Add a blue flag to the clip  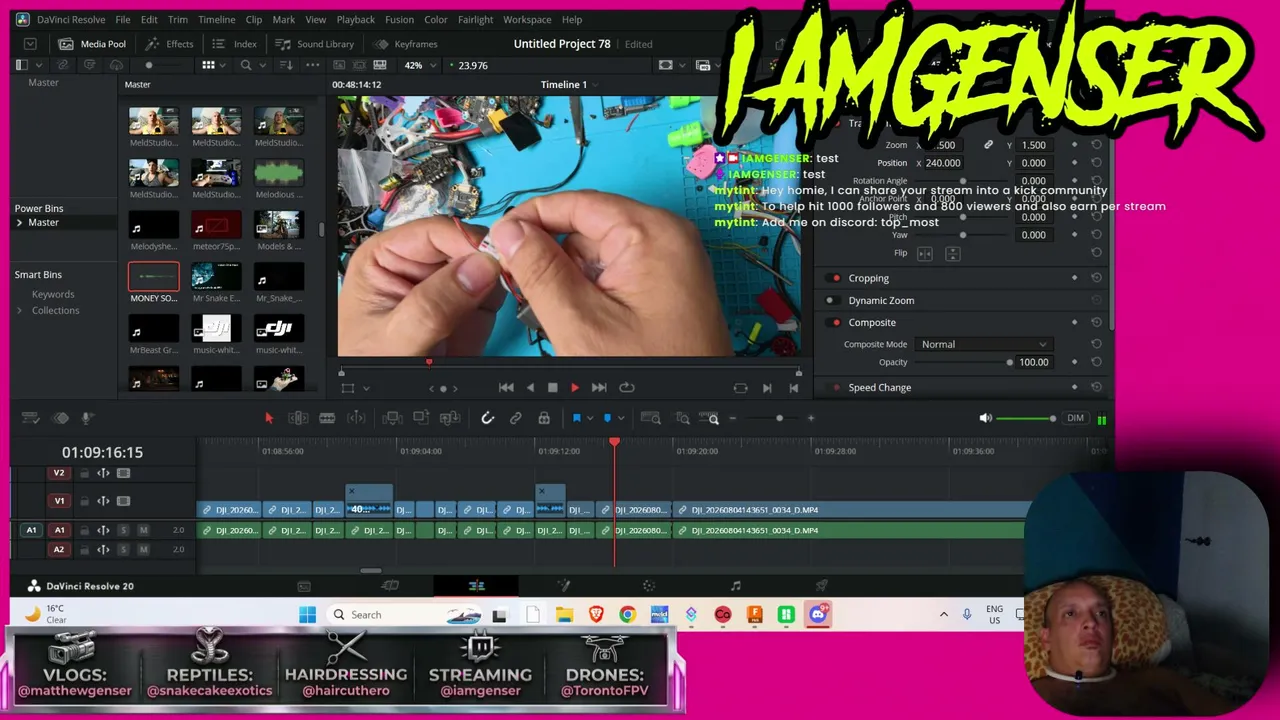[576, 418]
